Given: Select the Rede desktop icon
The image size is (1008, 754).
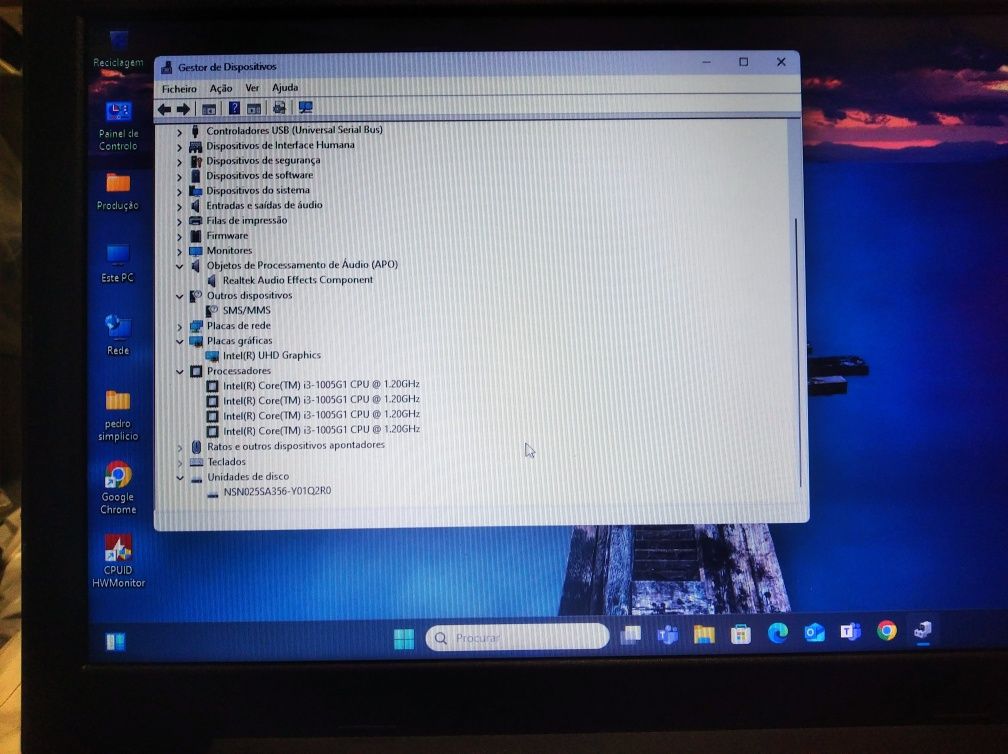Looking at the screenshot, I should (x=118, y=336).
